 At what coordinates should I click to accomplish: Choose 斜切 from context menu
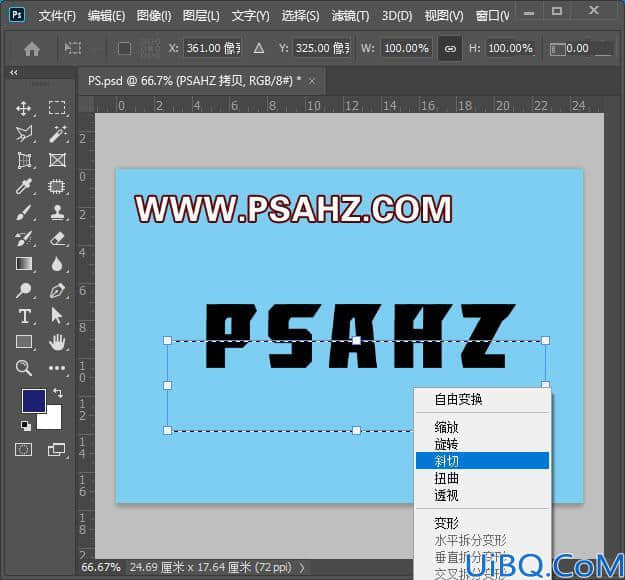[x=483, y=461]
